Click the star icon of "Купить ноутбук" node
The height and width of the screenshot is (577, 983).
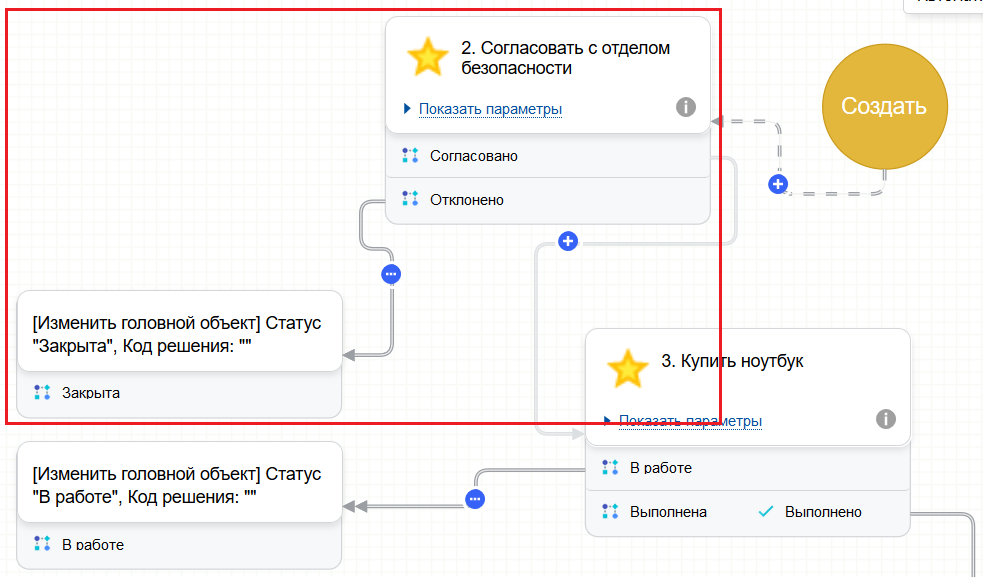[x=627, y=369]
